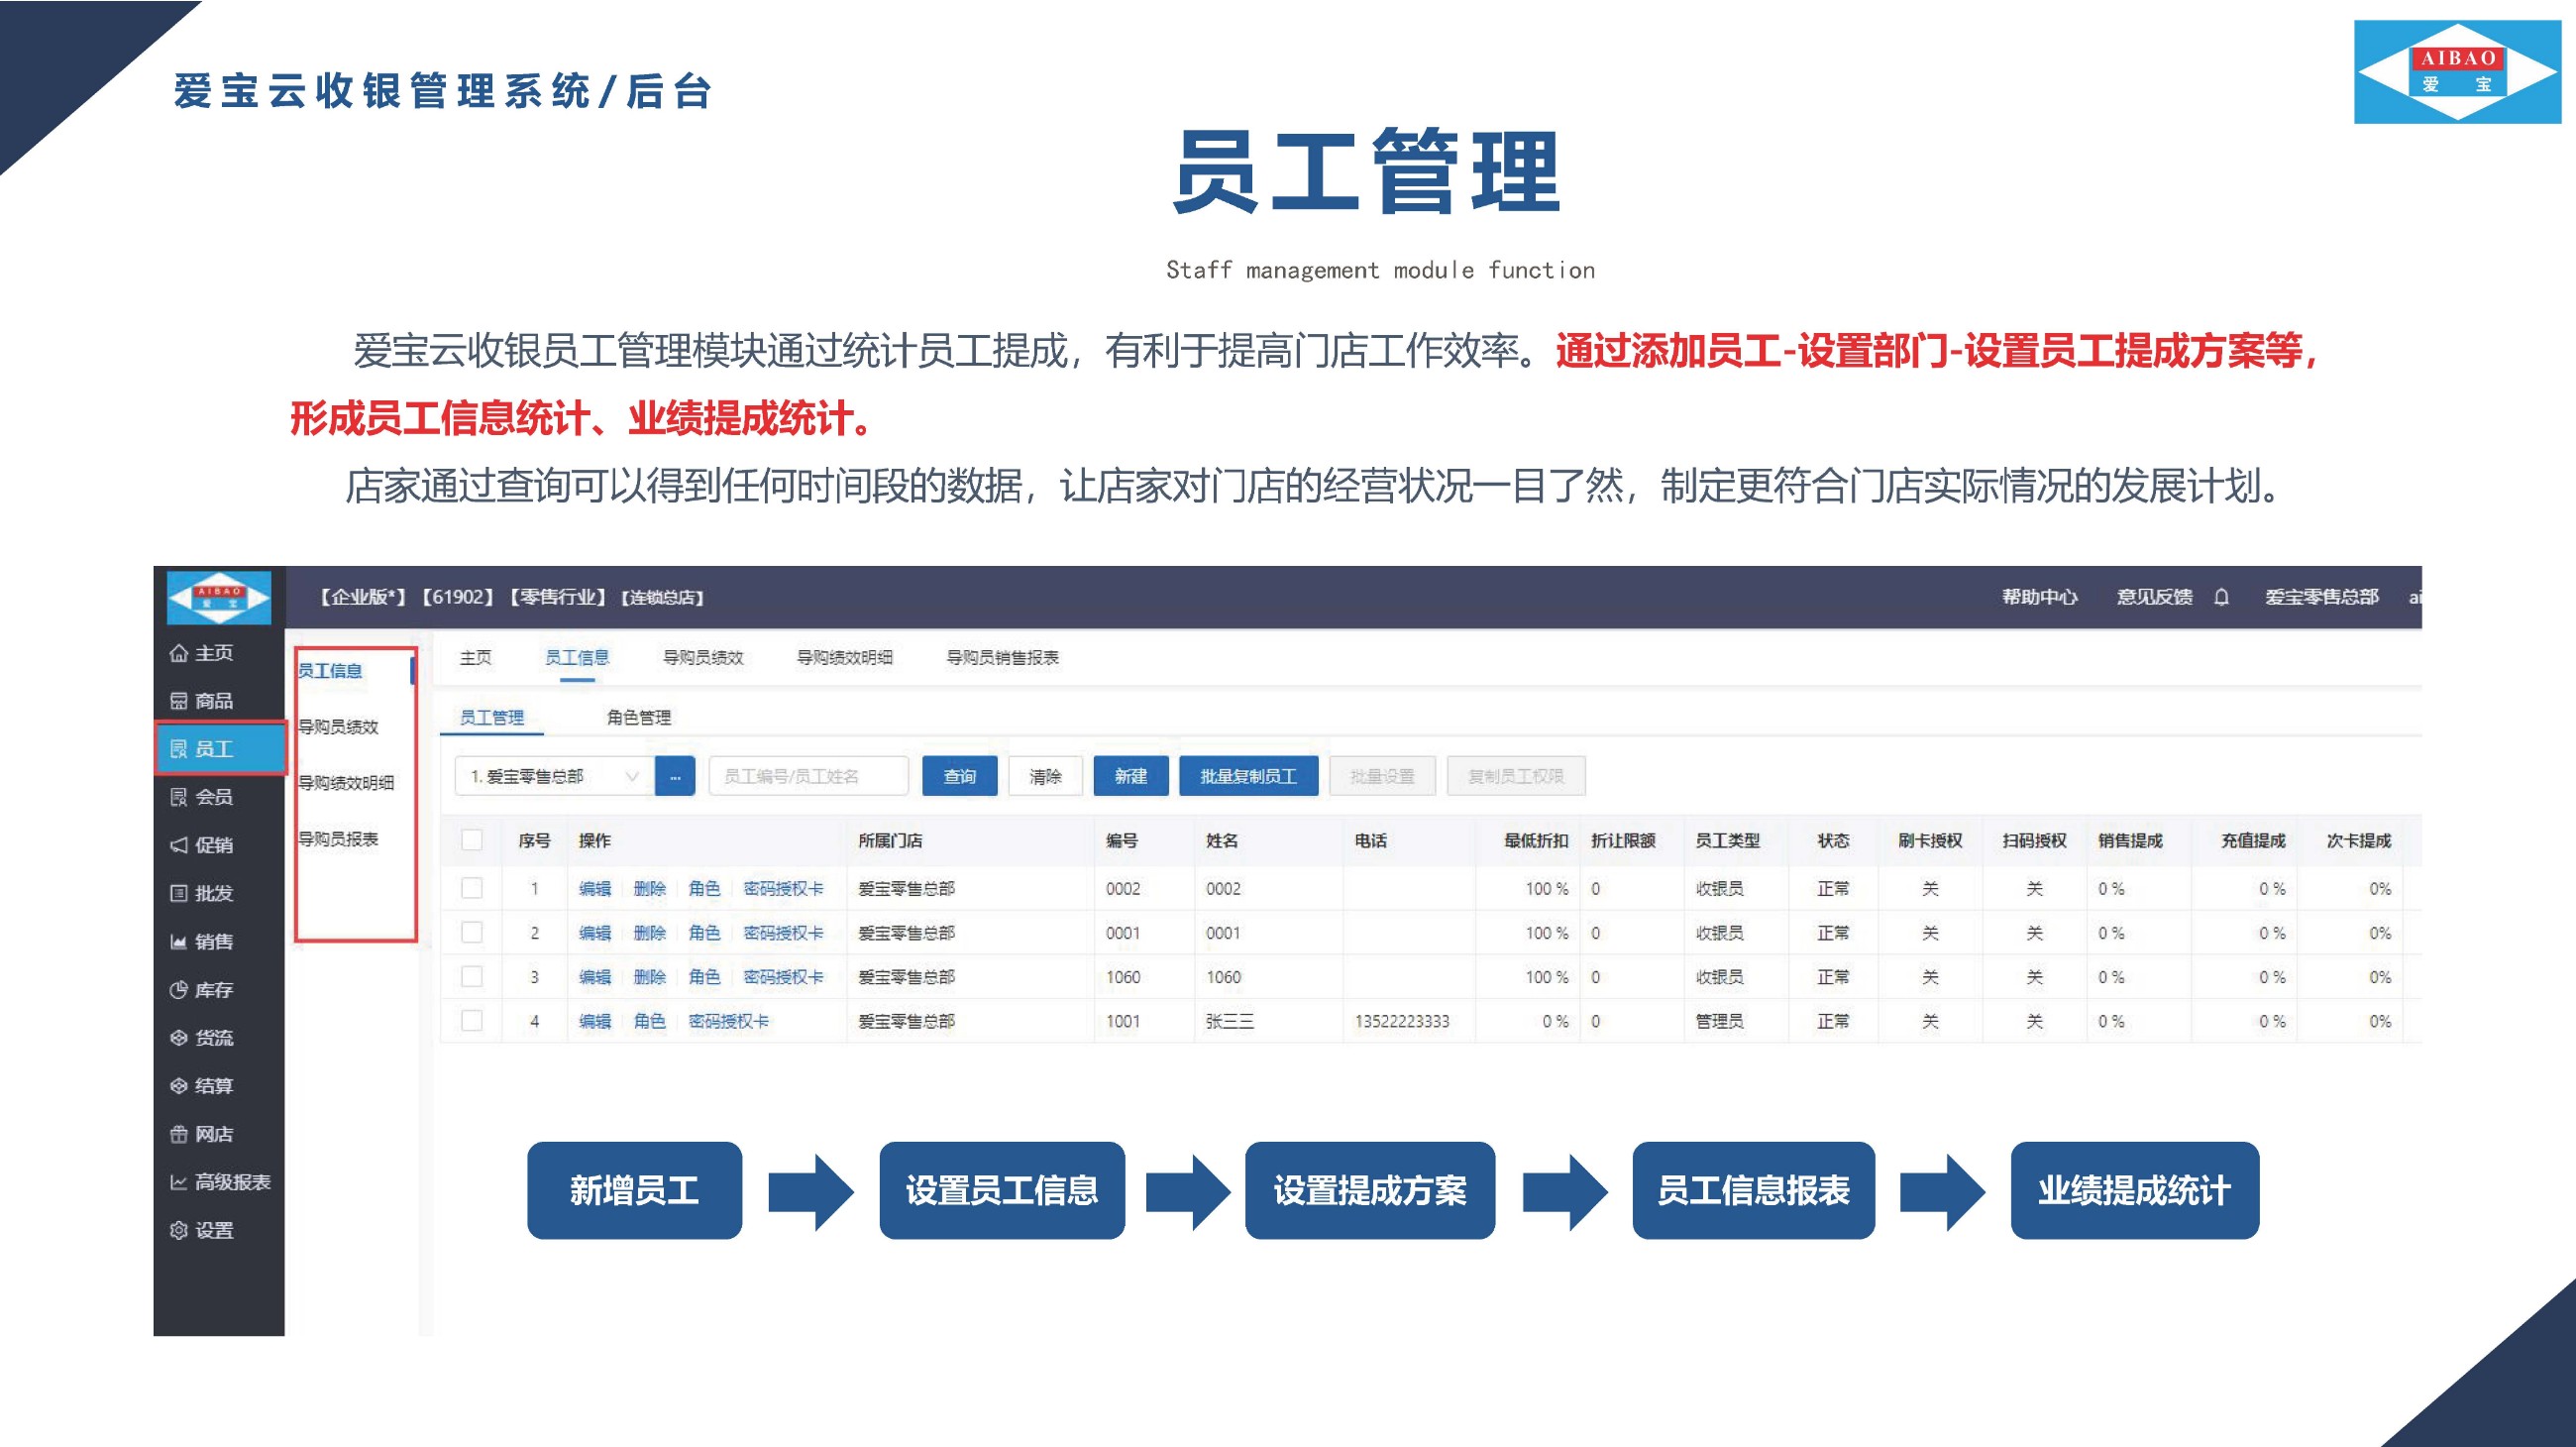2576x1447 pixels.
Task: Click 意见反馈 in the header
Action: pyautogui.click(x=2155, y=597)
